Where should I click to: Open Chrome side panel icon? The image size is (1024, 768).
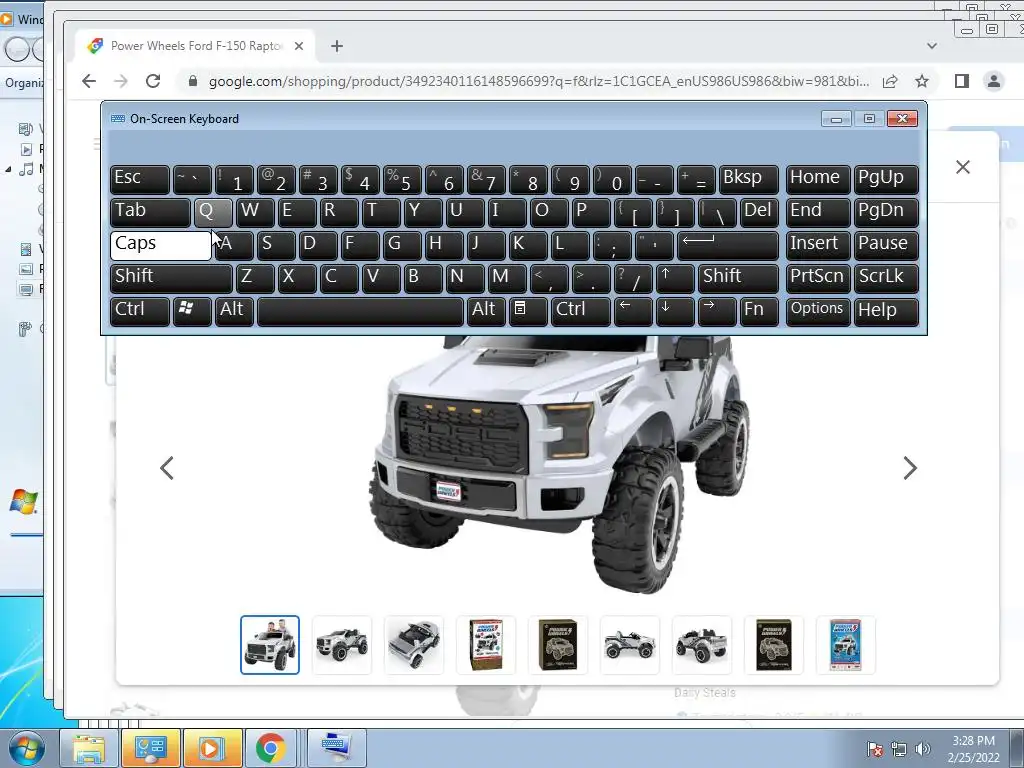tap(961, 81)
